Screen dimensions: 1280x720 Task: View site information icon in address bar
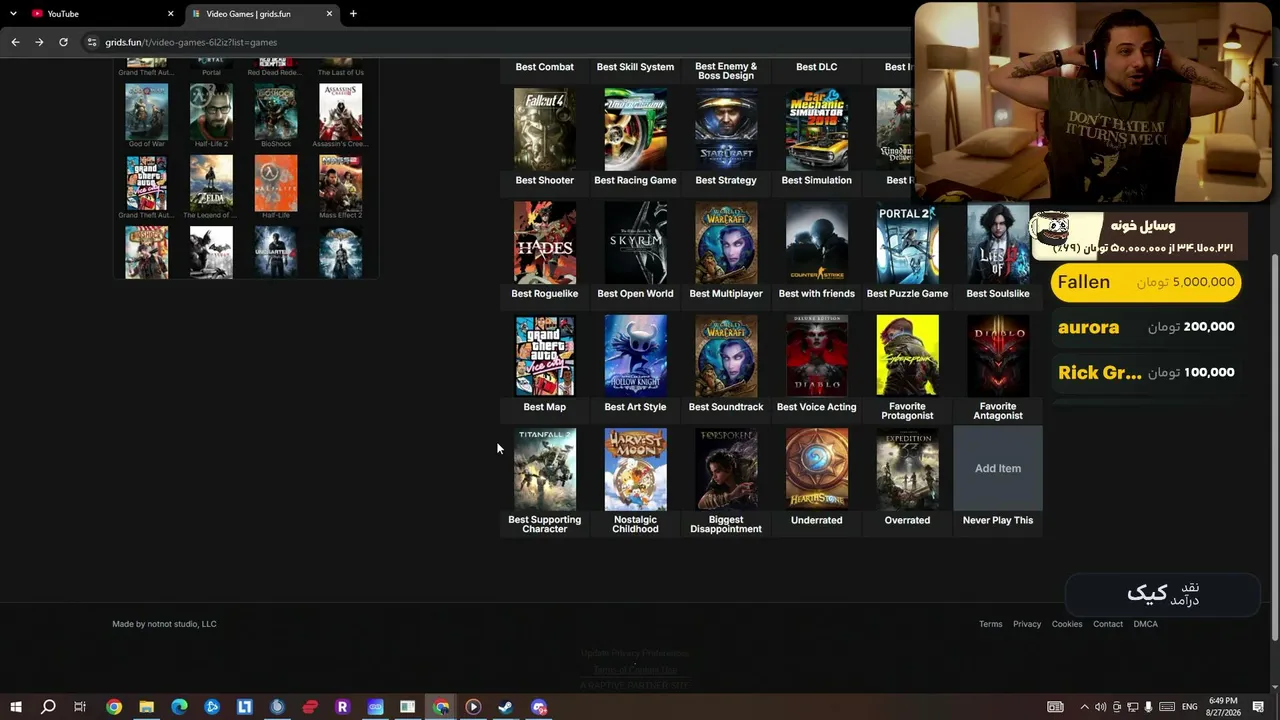point(92,42)
